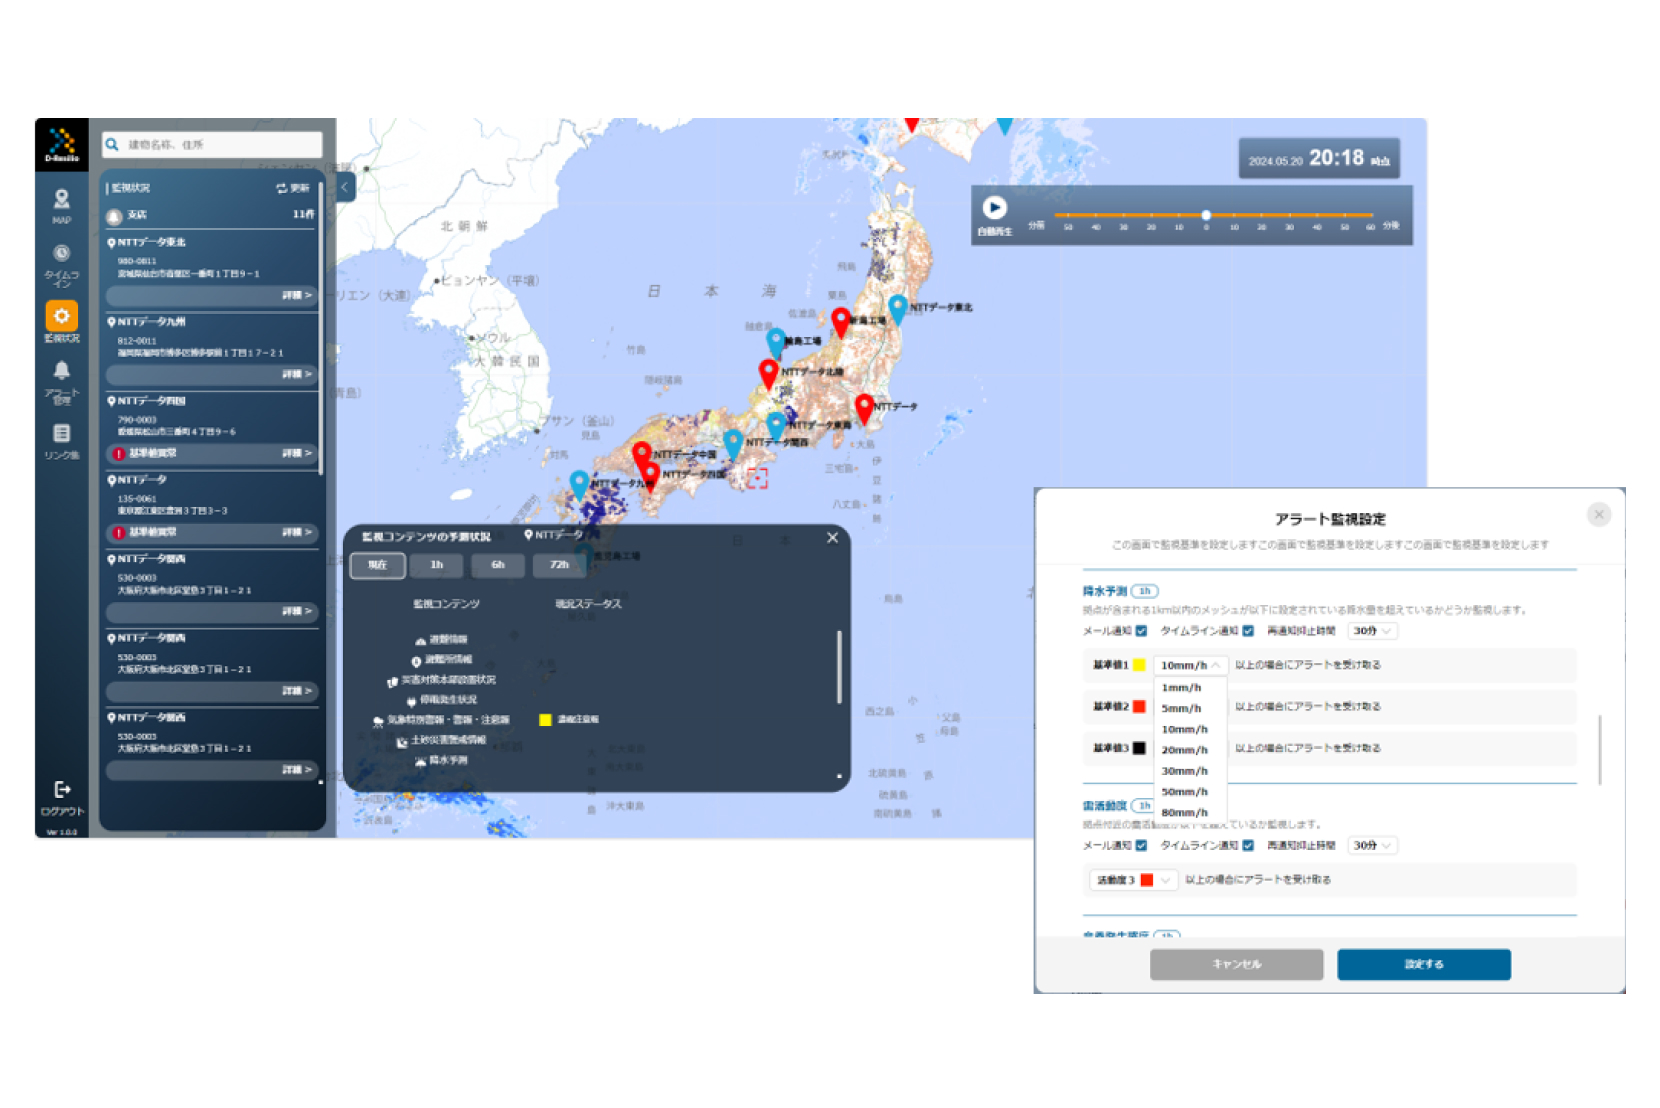Open the タイムライン clock icon

61,254
